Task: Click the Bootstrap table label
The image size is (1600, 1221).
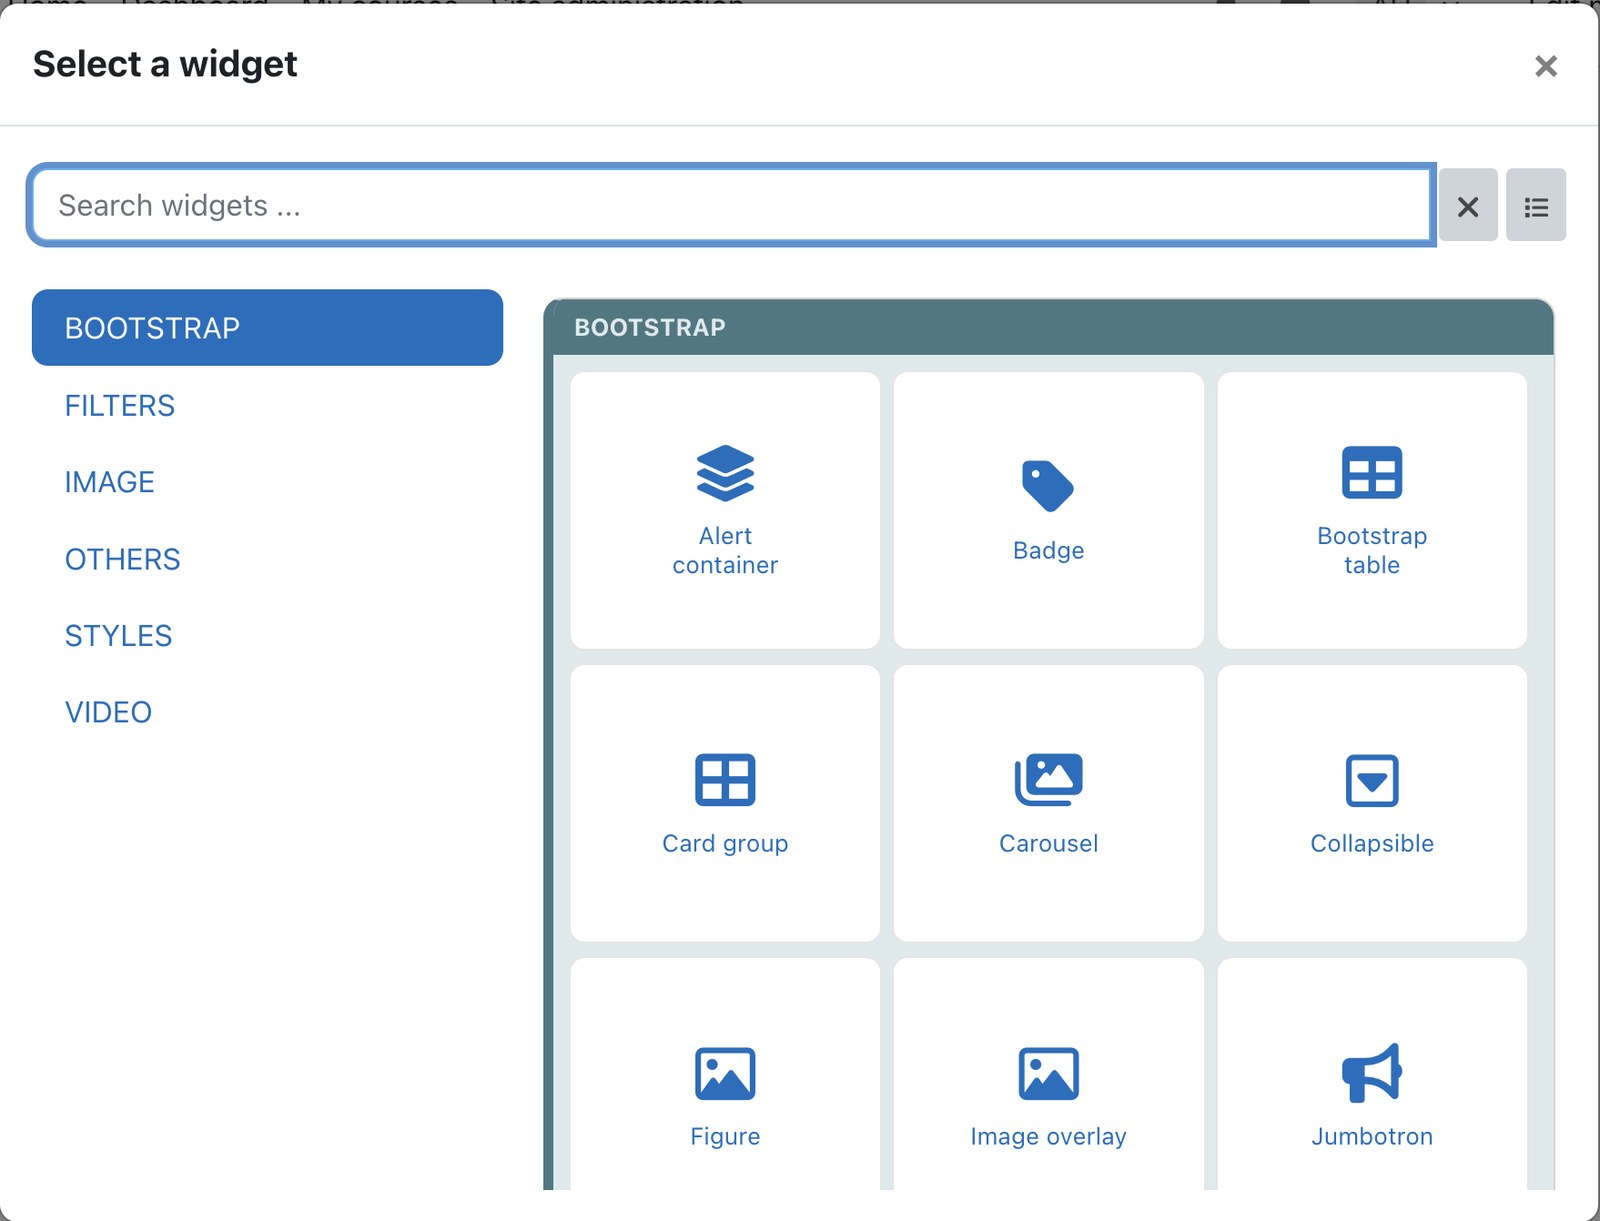Action: (1372, 551)
